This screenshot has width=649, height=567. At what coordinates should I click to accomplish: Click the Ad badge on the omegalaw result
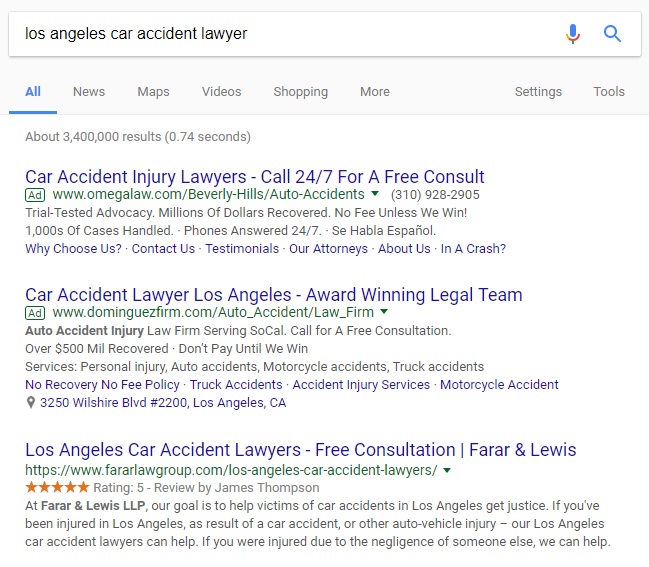(35, 195)
